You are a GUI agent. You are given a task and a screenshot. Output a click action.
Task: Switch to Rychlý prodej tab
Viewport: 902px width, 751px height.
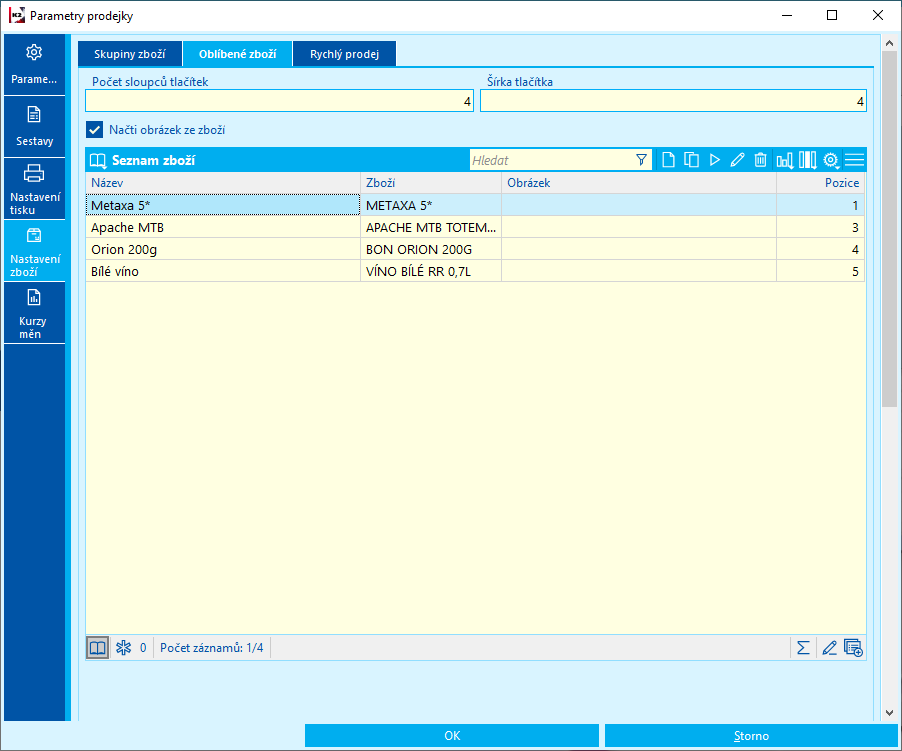pyautogui.click(x=344, y=54)
